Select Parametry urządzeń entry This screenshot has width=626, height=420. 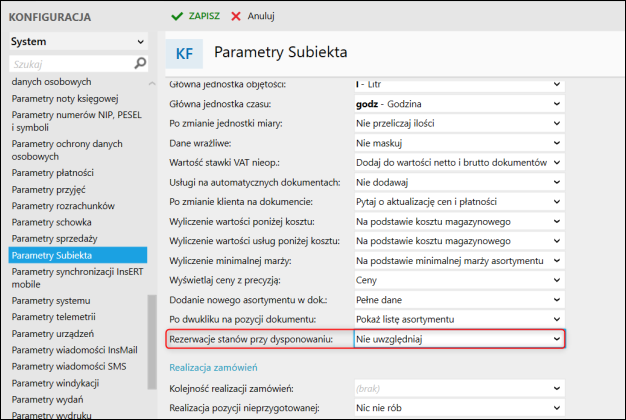(53, 334)
